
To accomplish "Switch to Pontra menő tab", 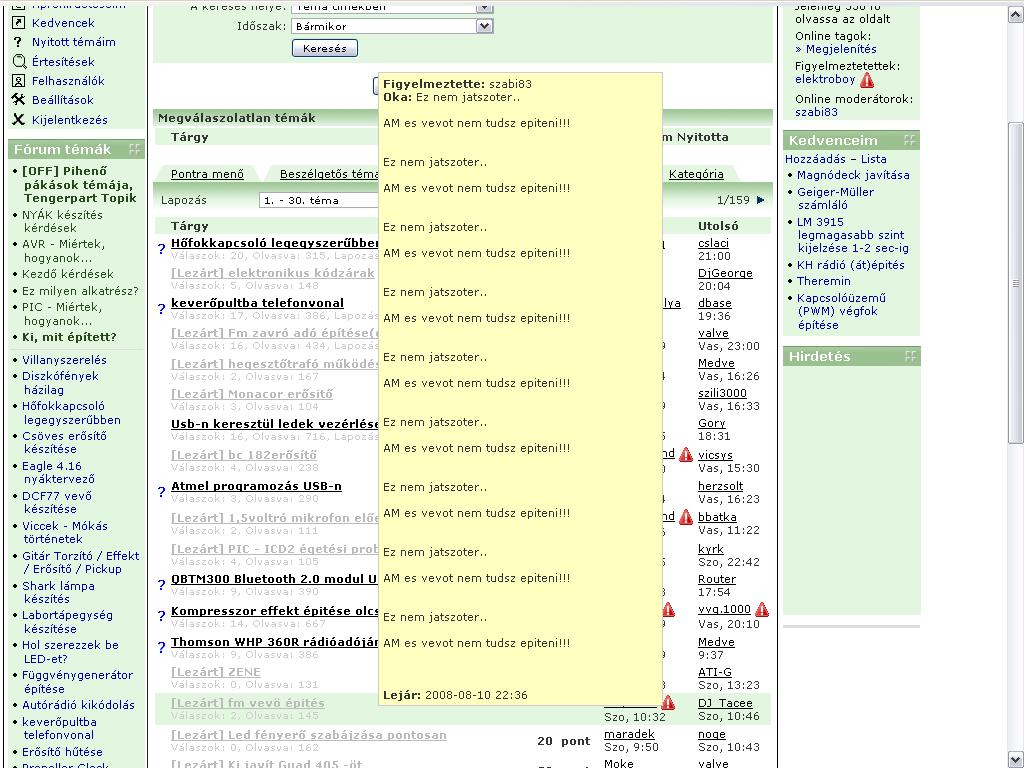I will [207, 174].
